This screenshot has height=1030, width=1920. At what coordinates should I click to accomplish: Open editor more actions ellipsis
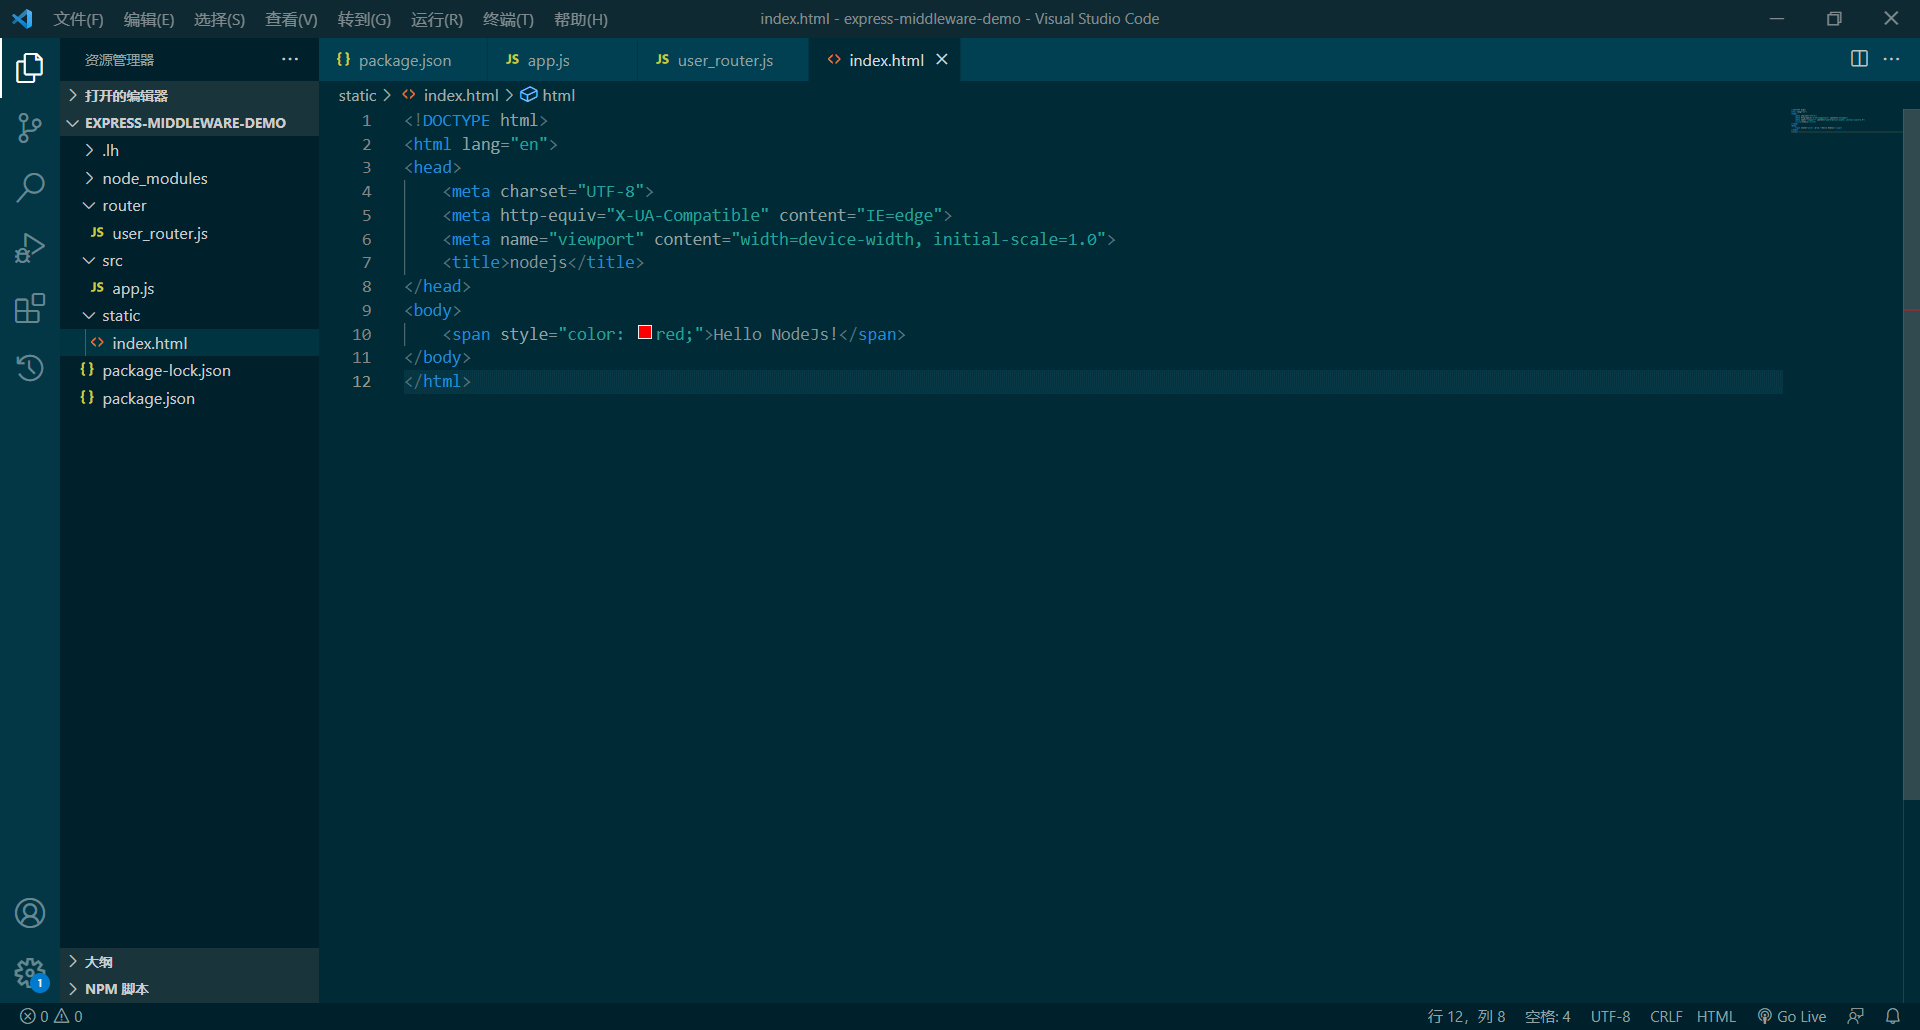[1891, 59]
